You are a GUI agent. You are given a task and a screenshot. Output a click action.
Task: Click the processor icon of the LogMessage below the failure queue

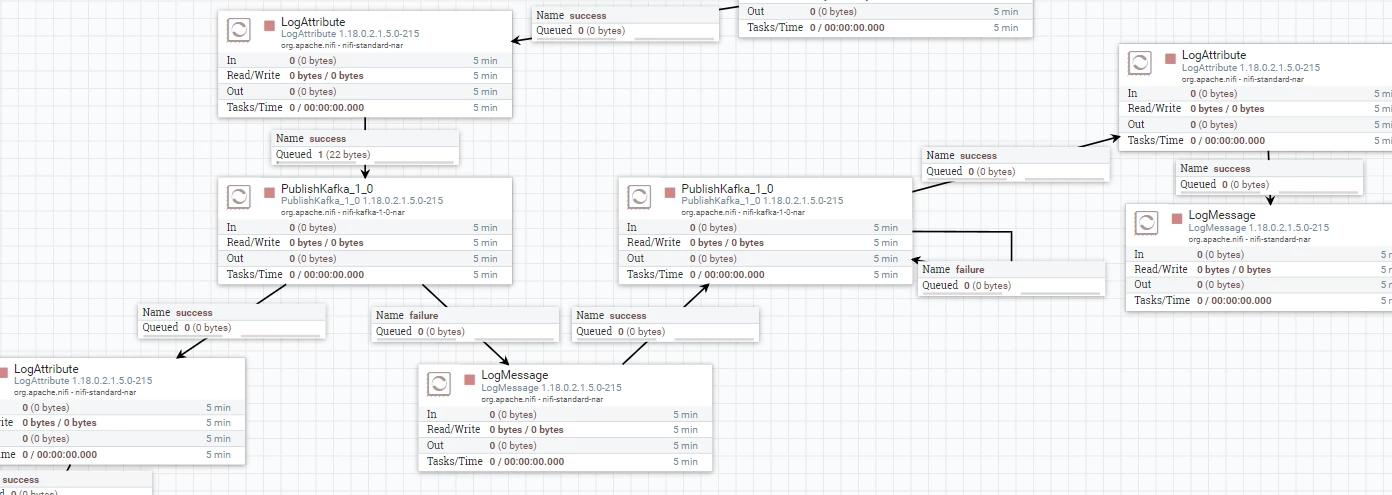[439, 383]
